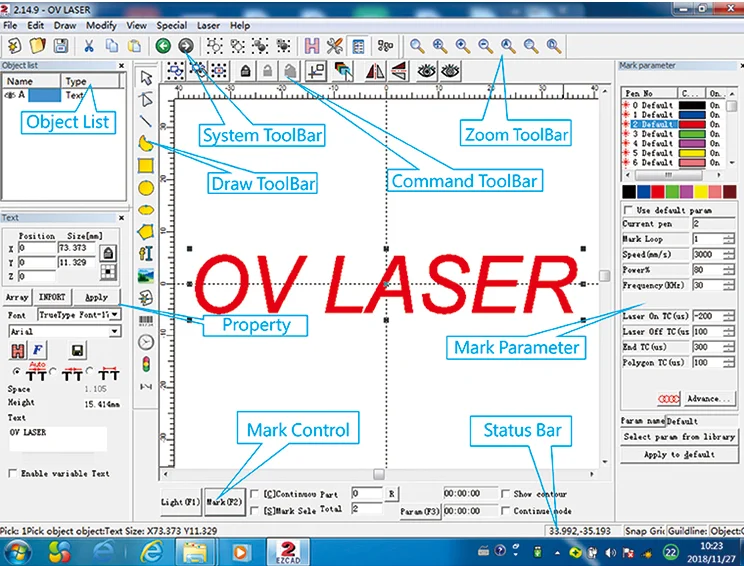
Task: Click the Save floppy disk icon
Action: [x=61, y=46]
